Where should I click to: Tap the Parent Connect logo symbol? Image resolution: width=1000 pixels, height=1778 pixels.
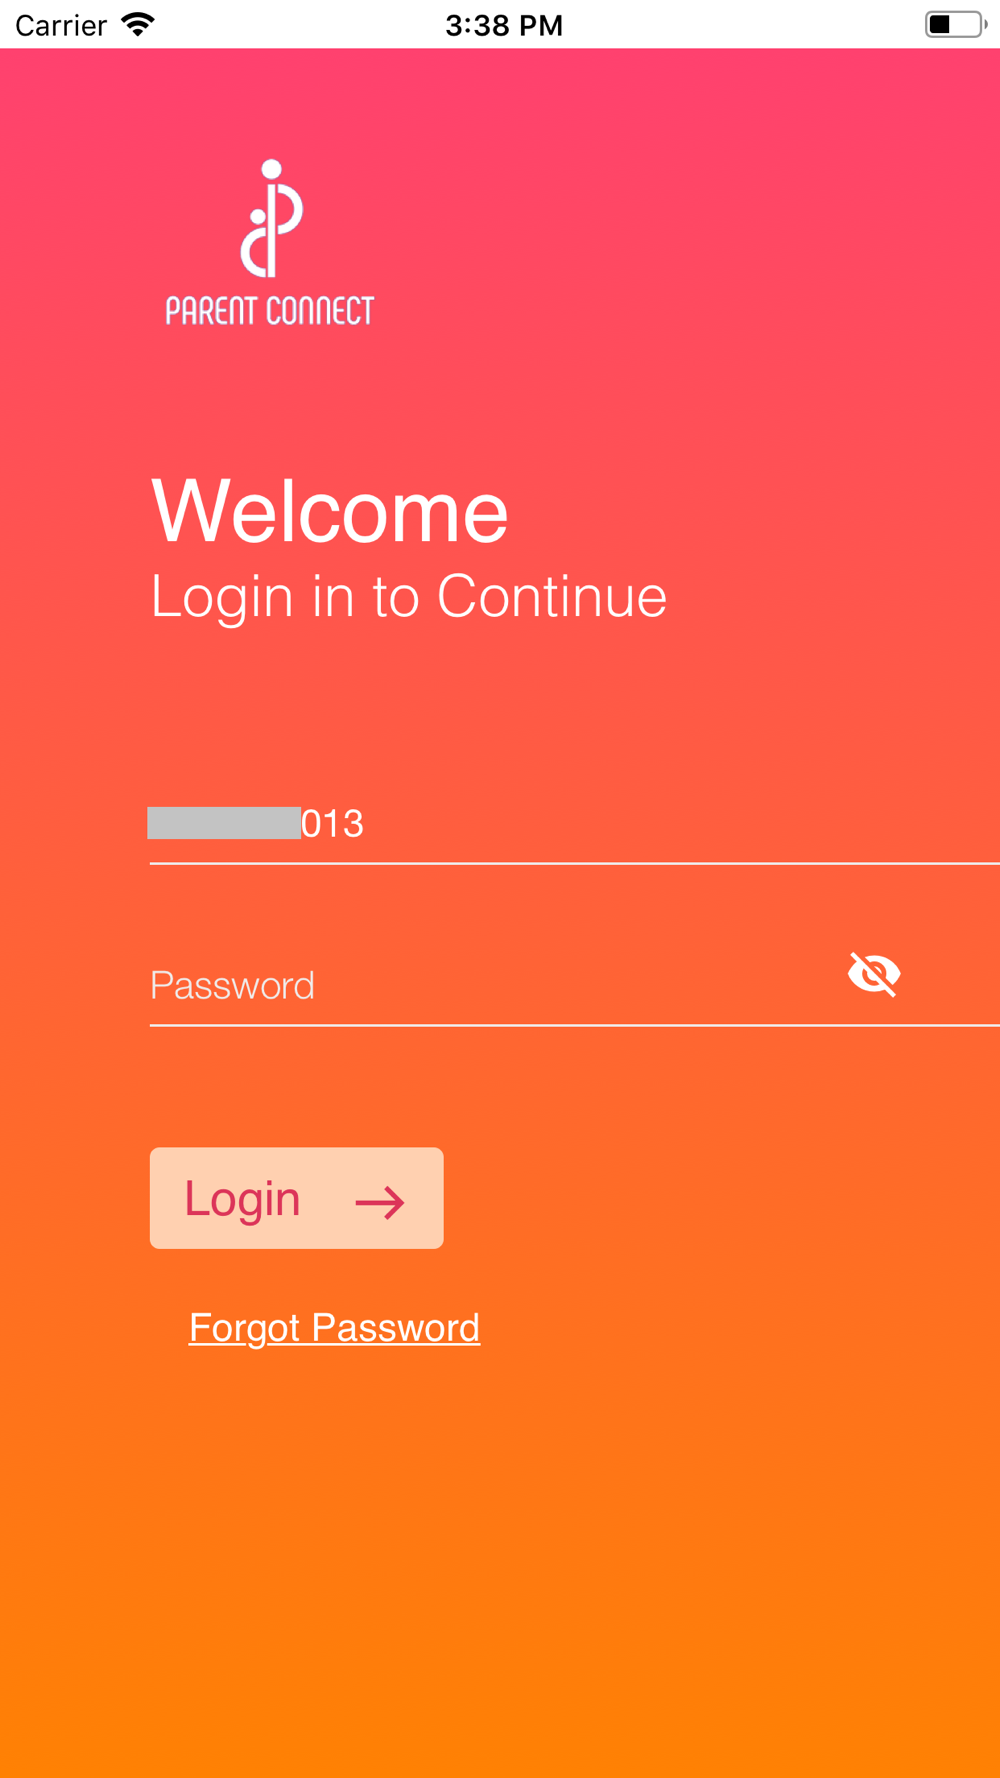tap(271, 219)
